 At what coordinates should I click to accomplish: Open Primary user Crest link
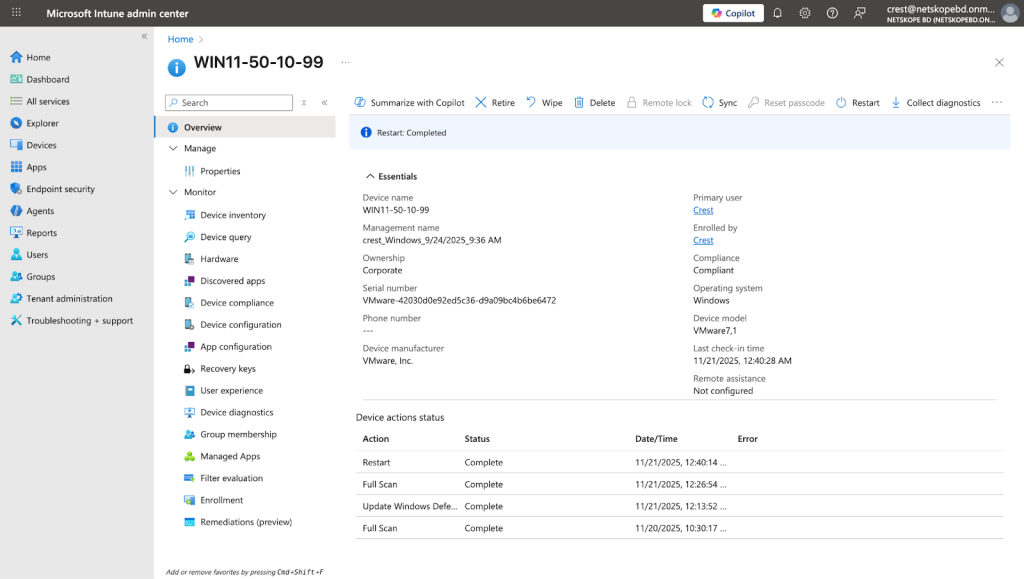[x=703, y=210]
